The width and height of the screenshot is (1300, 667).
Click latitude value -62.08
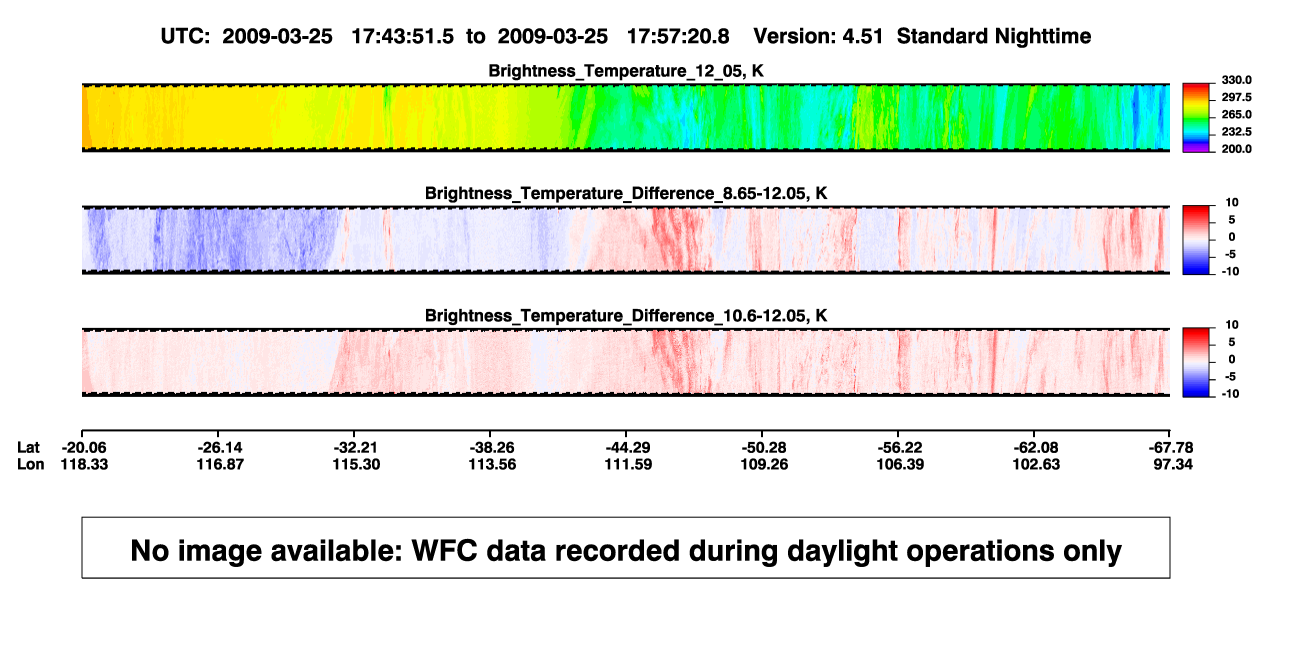pyautogui.click(x=1034, y=447)
